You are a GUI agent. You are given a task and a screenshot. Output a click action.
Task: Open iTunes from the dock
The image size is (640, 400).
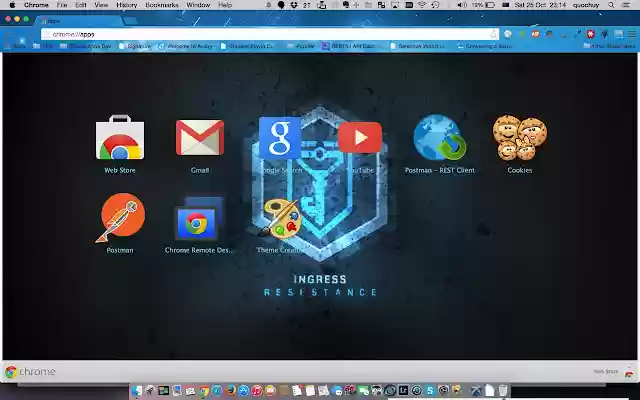pos(257,391)
